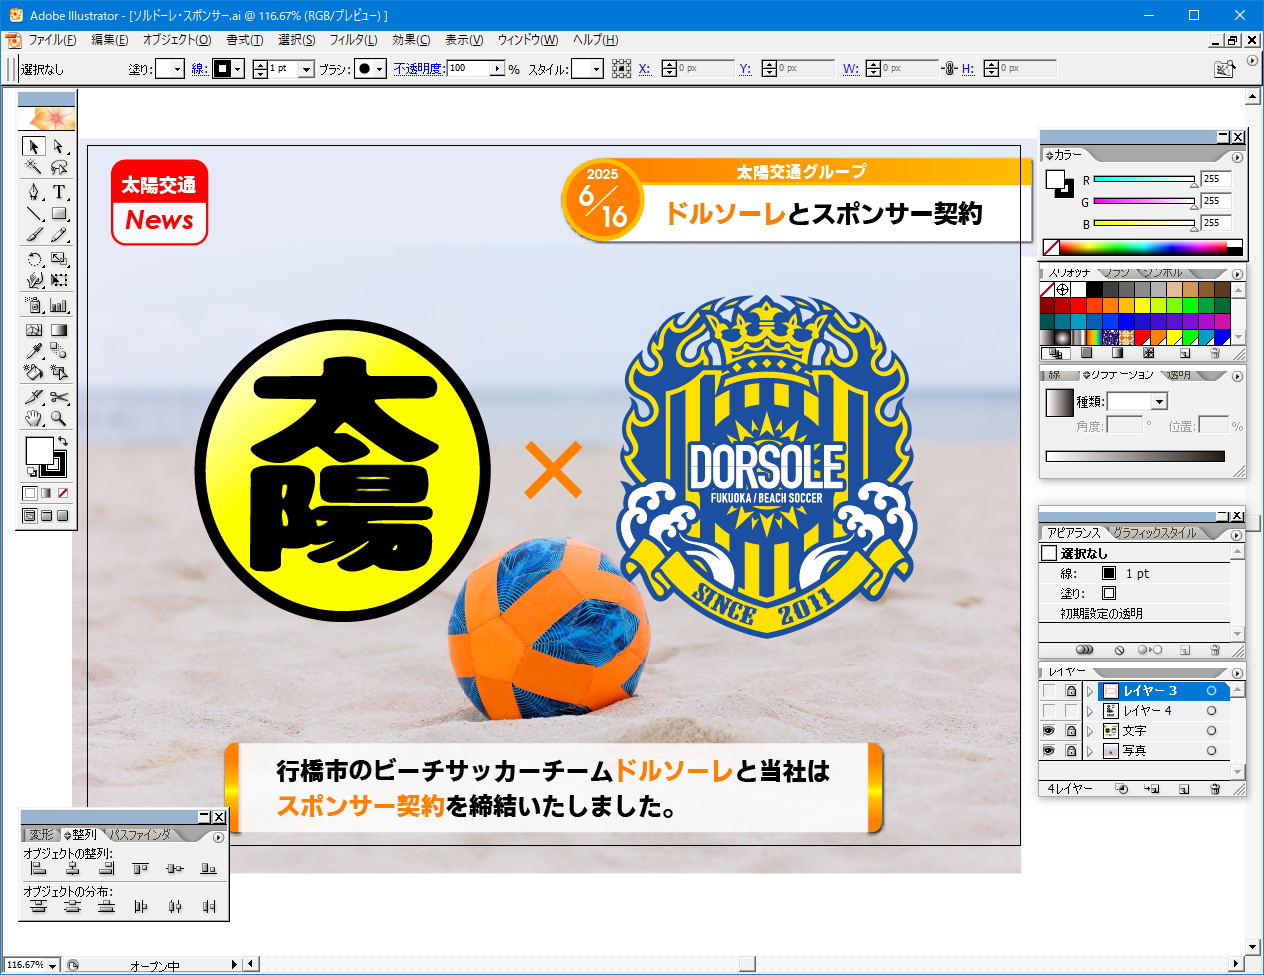Expand レイヤー 4 disclosure triangle

coord(1090,711)
